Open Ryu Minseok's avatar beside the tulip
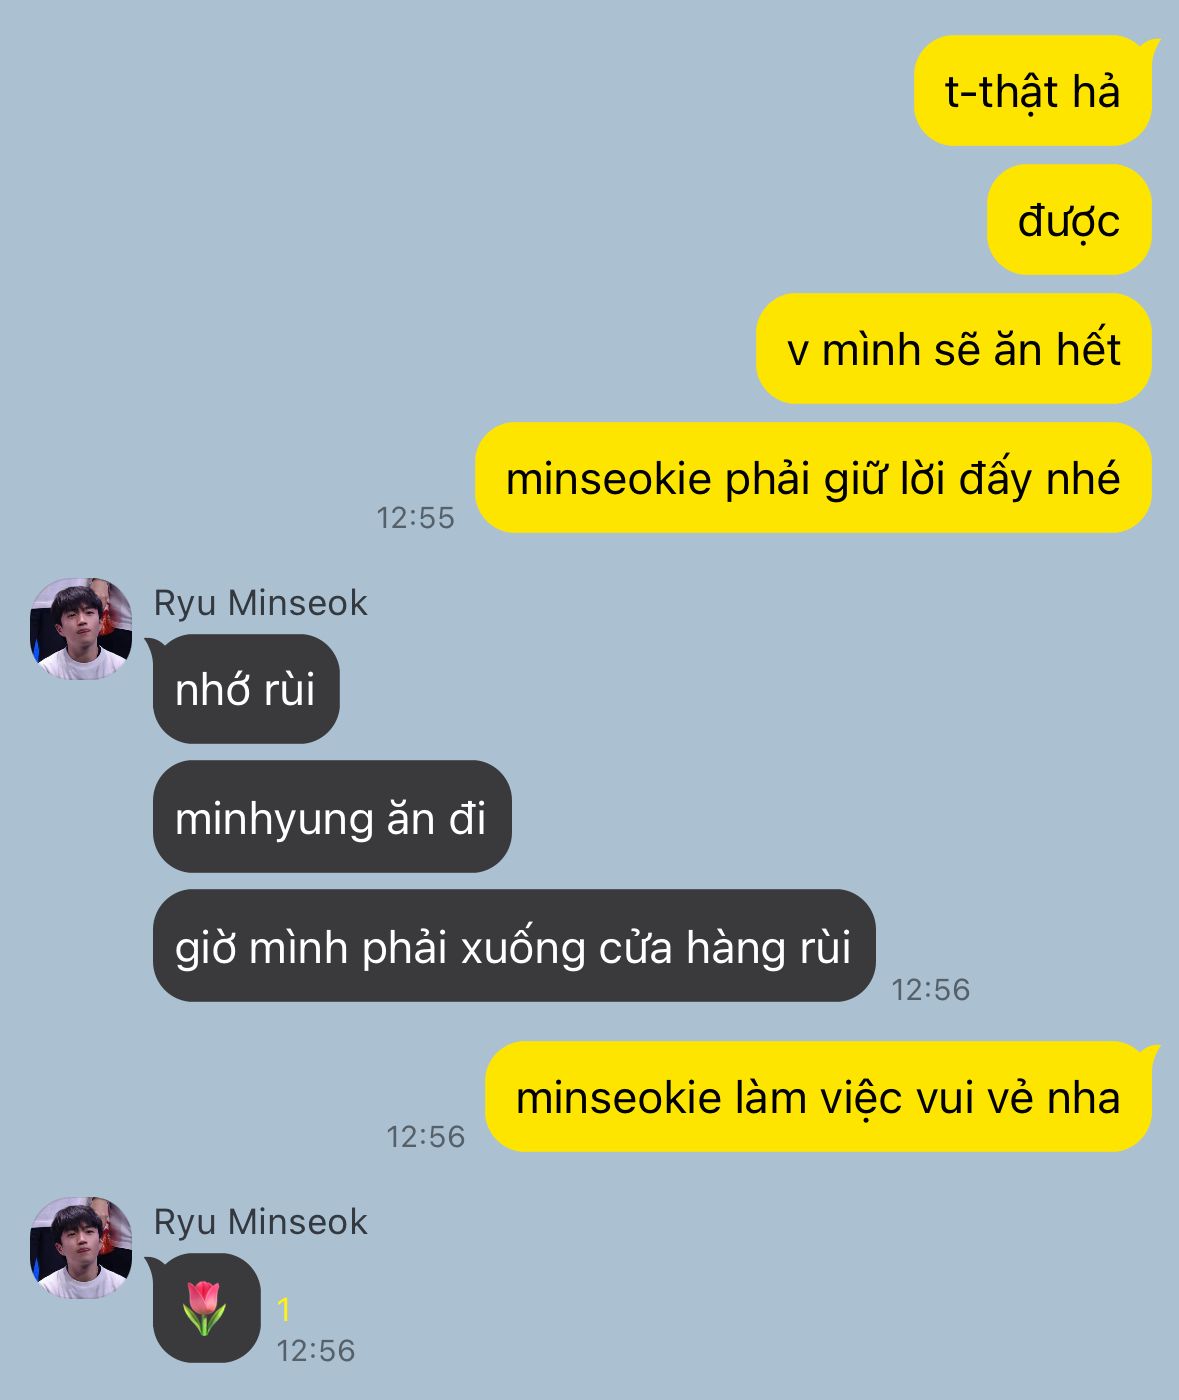The image size is (1179, 1400). [x=81, y=1247]
